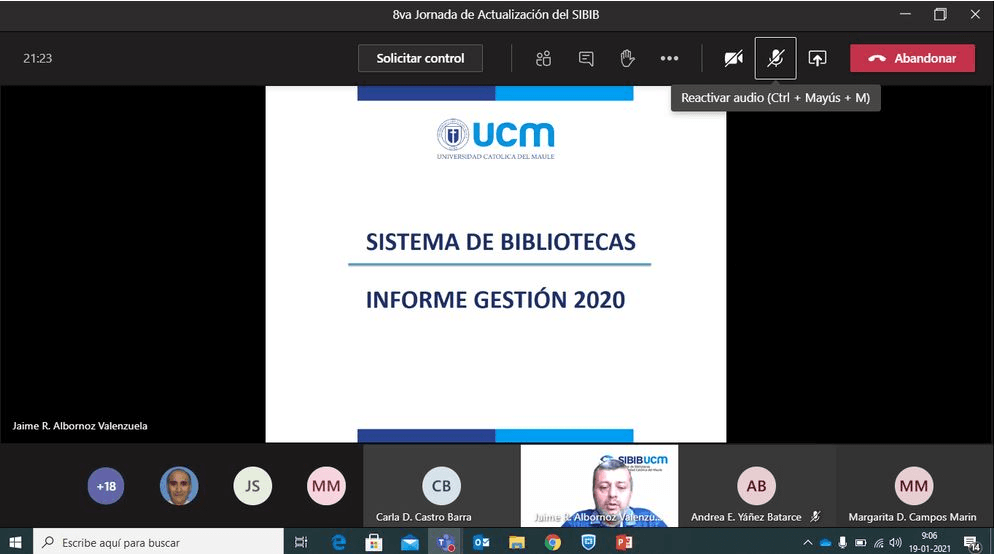Open the system volume control

click(x=895, y=542)
